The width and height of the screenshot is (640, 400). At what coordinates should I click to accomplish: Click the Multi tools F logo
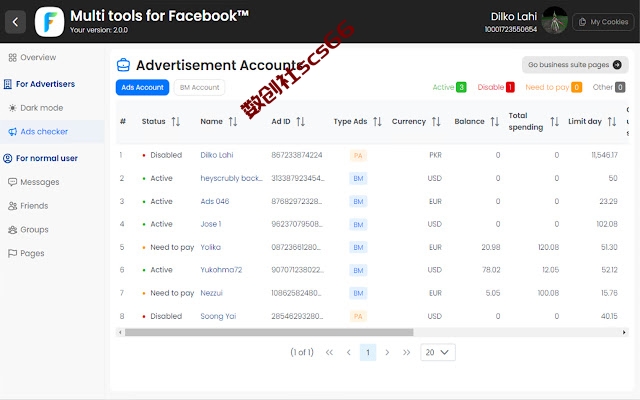[x=49, y=22]
